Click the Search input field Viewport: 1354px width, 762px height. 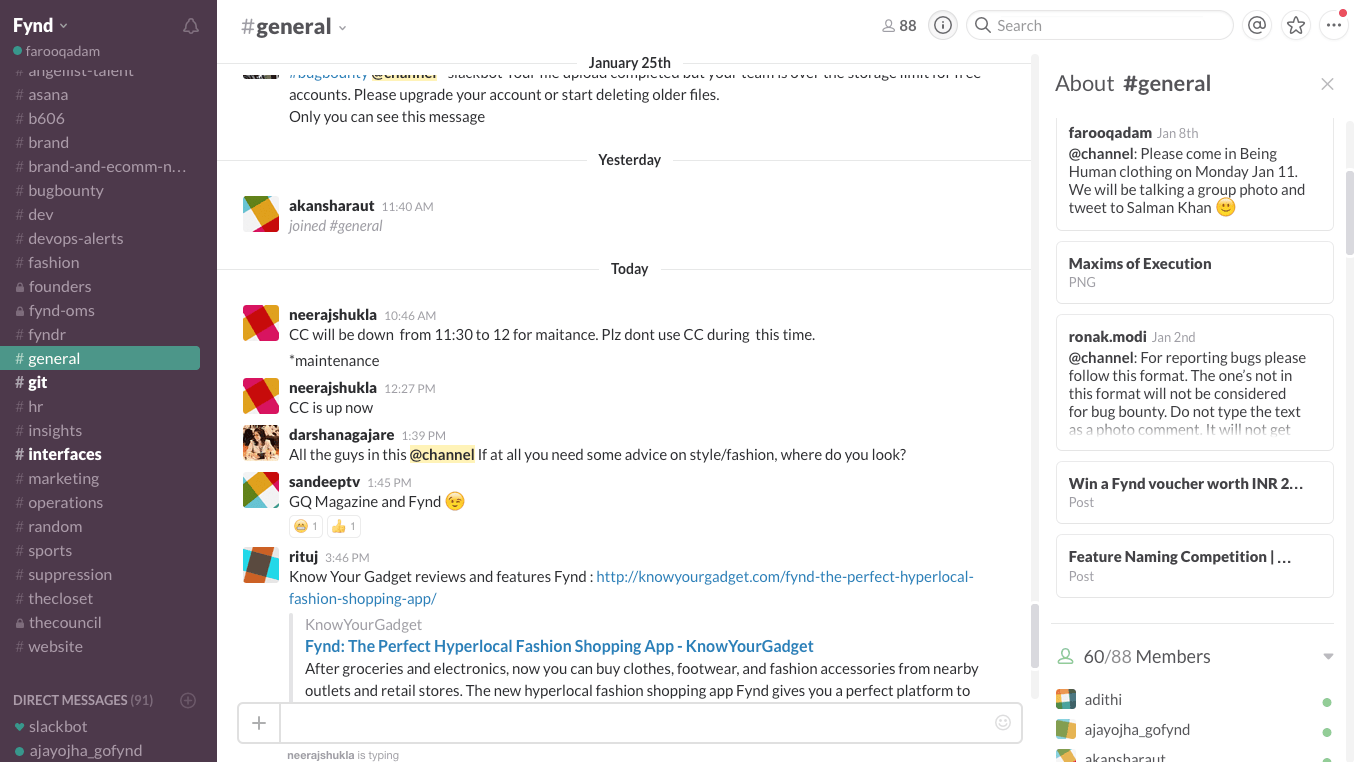(x=1100, y=26)
